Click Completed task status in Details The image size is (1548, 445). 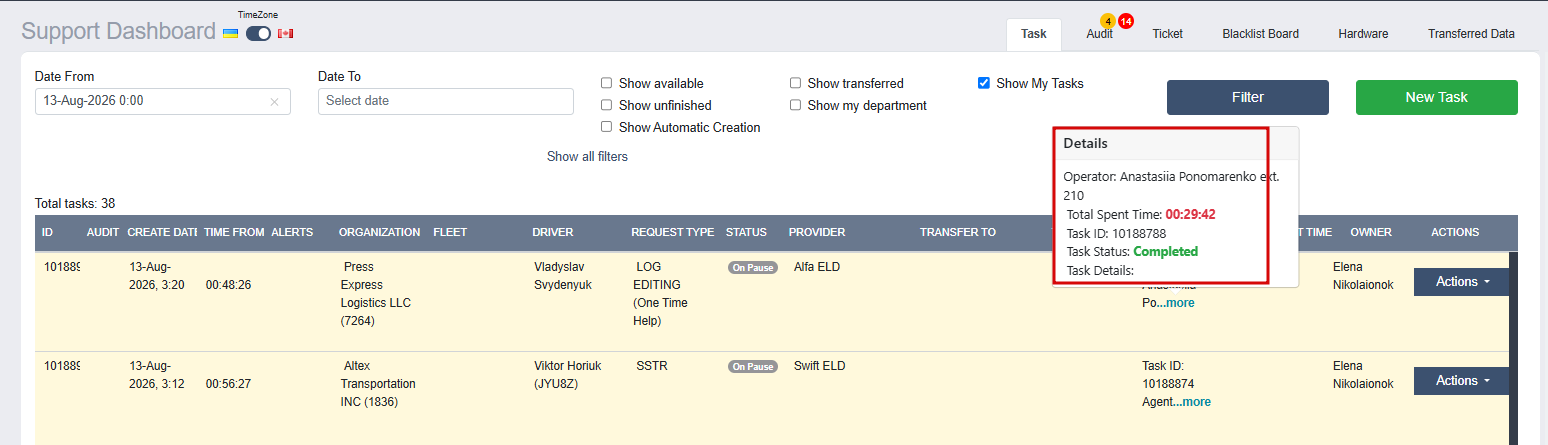point(1165,251)
